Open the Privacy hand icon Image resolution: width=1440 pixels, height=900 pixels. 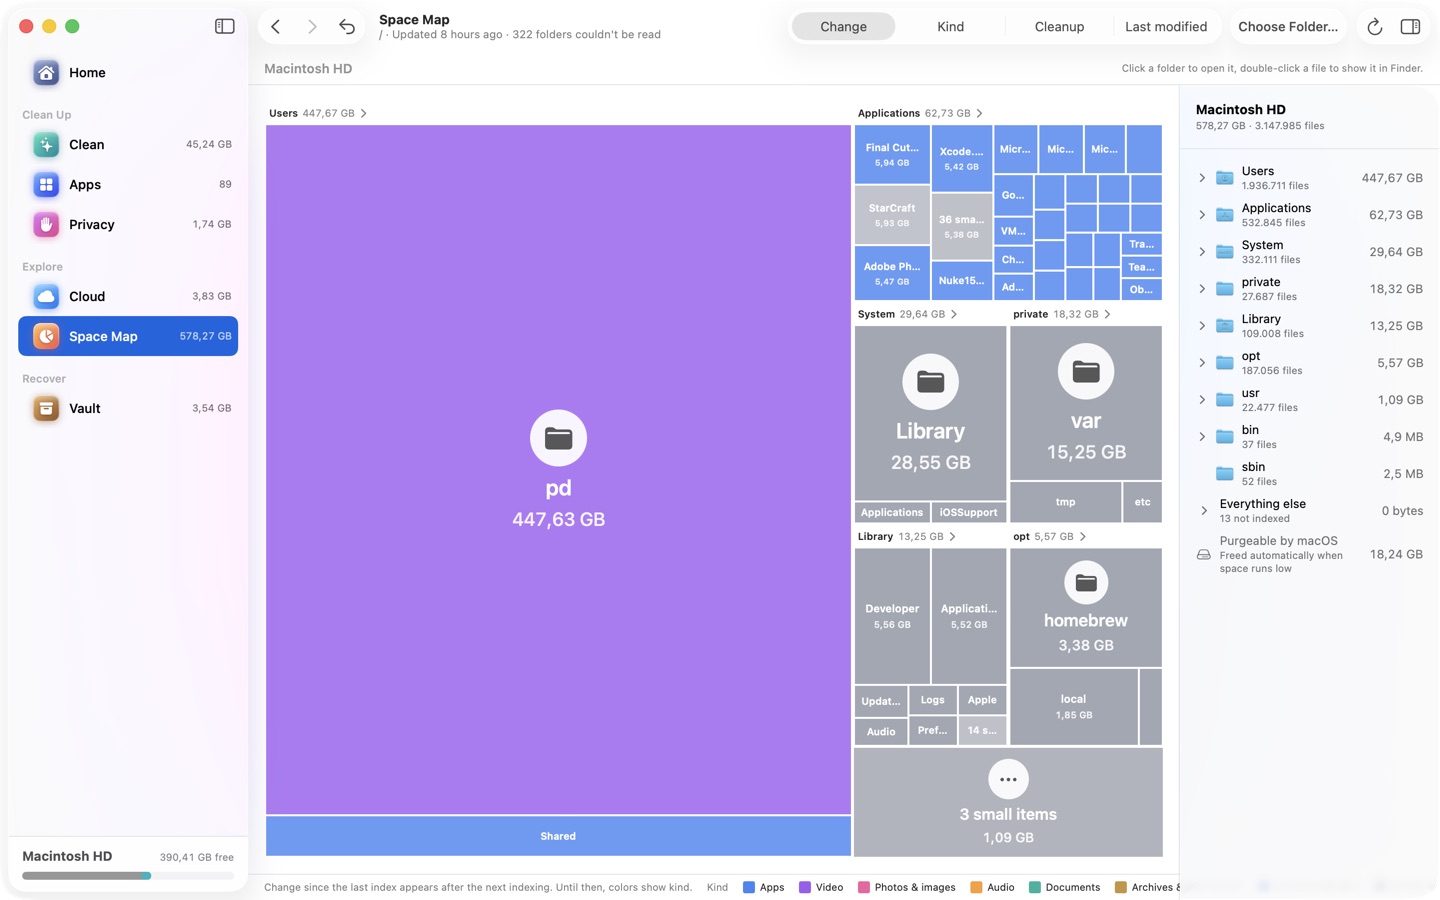tap(46, 225)
